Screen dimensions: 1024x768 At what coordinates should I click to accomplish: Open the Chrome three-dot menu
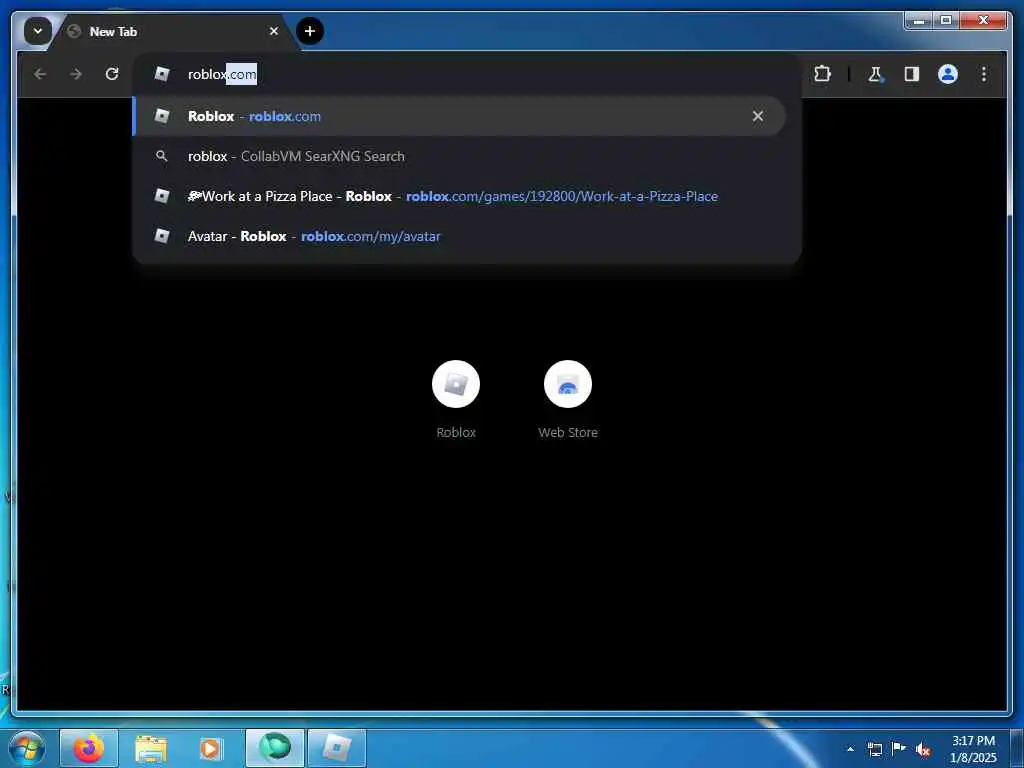point(984,74)
